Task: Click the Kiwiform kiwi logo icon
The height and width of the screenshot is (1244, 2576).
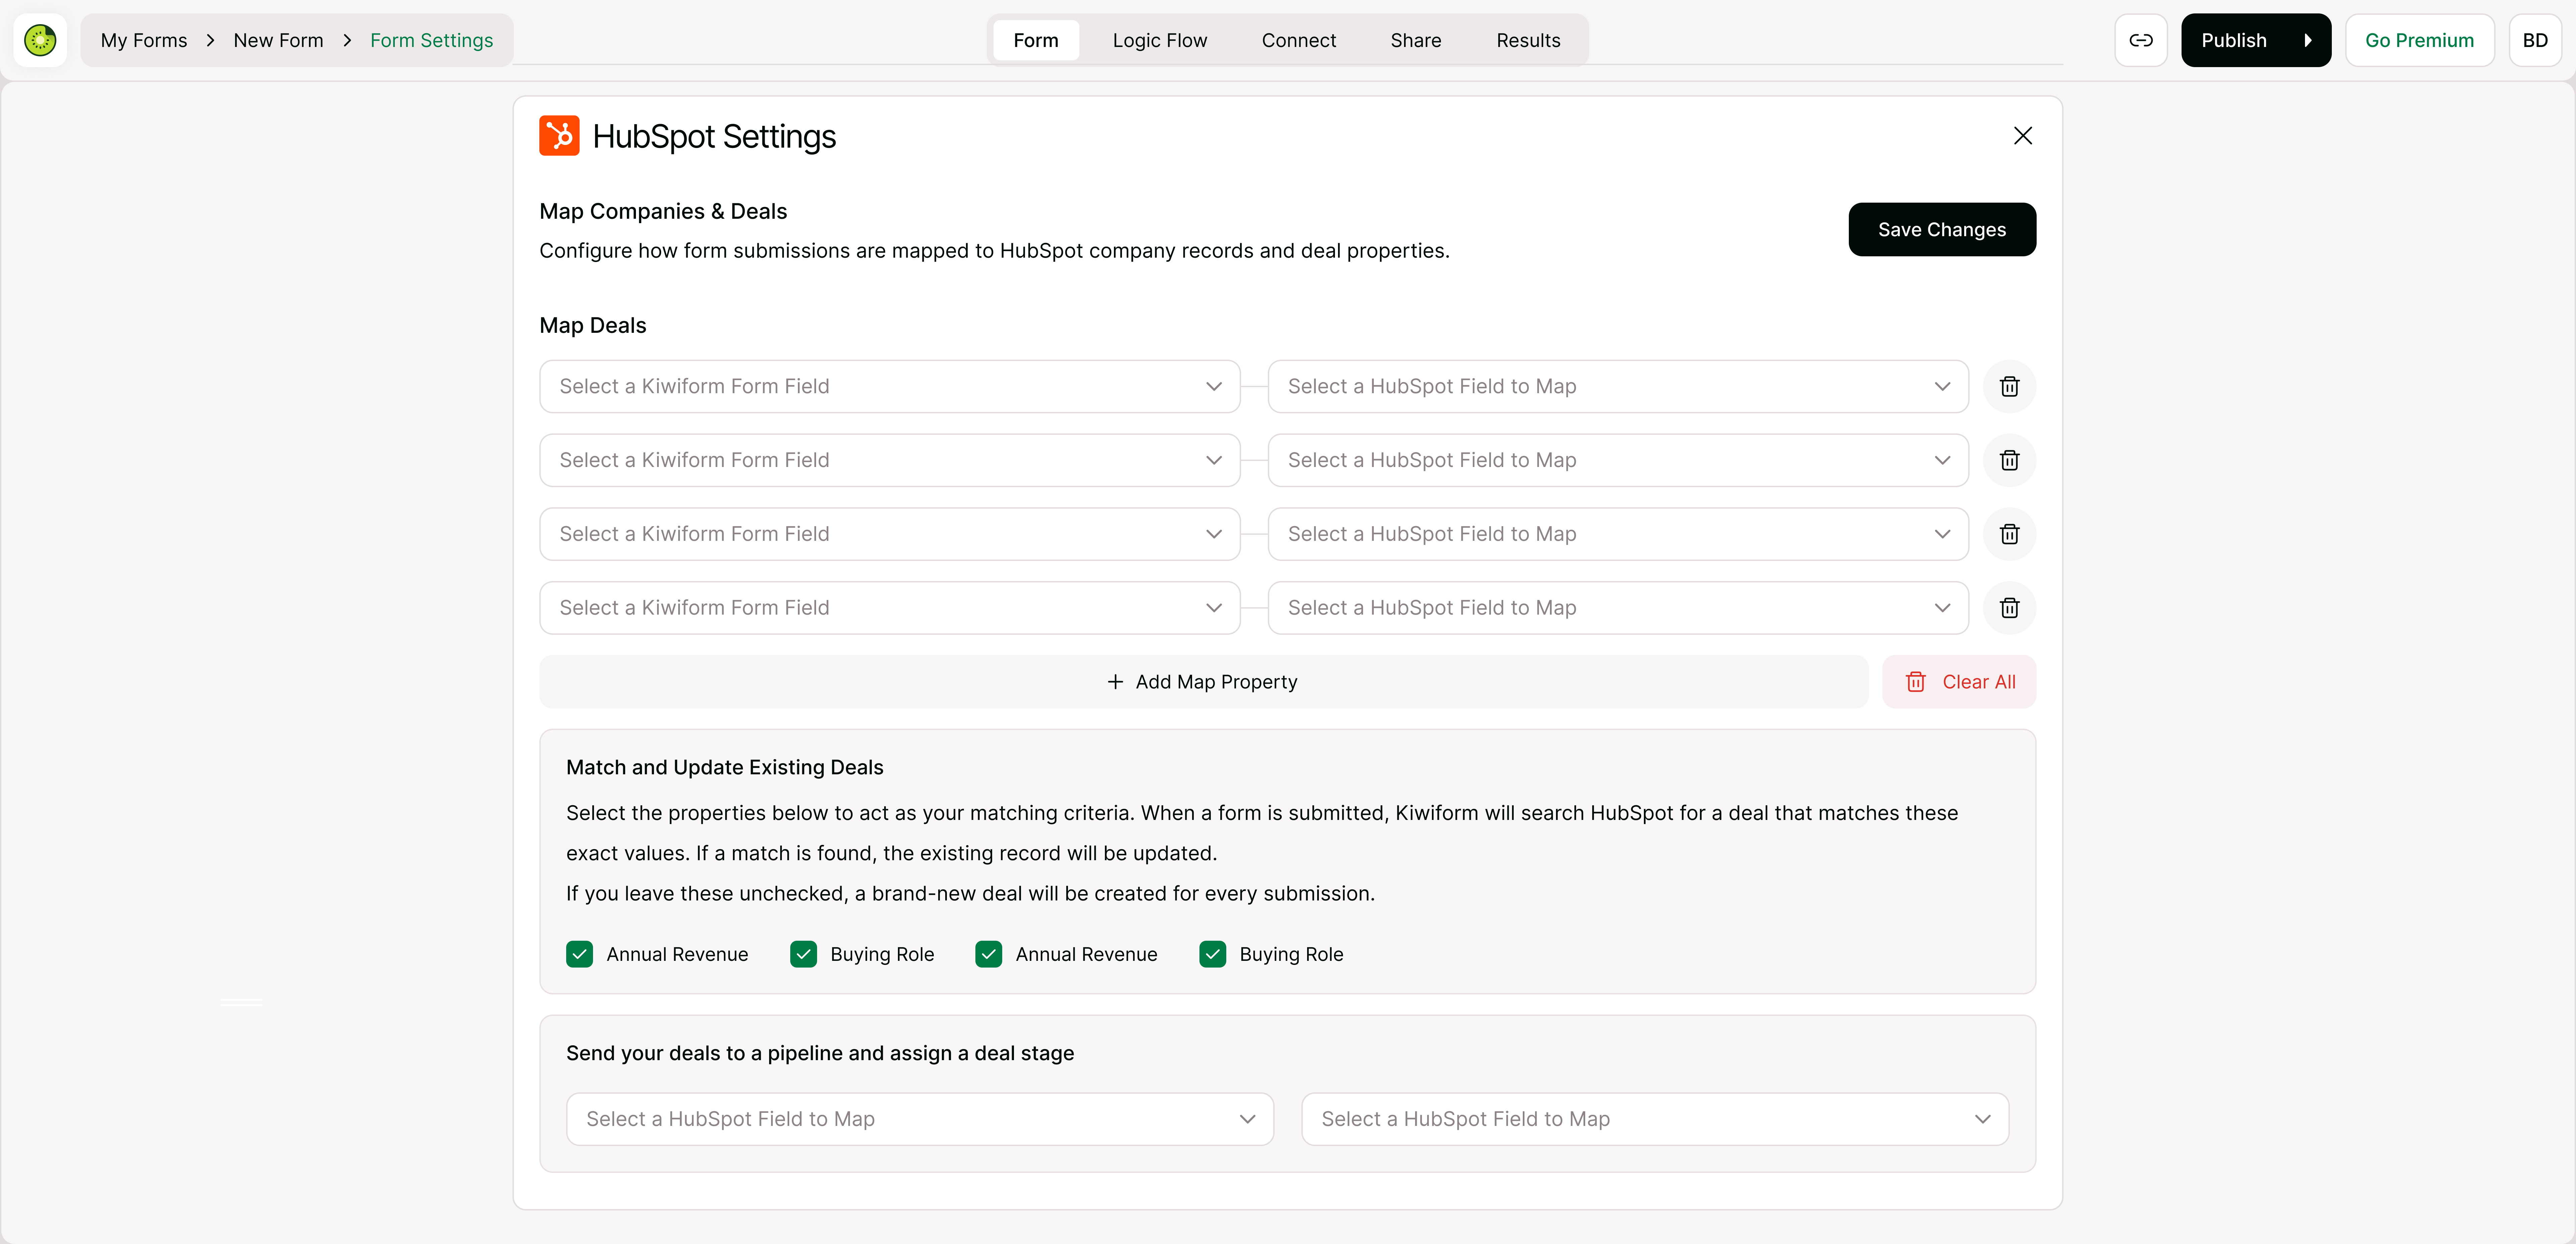Action: click(x=40, y=40)
